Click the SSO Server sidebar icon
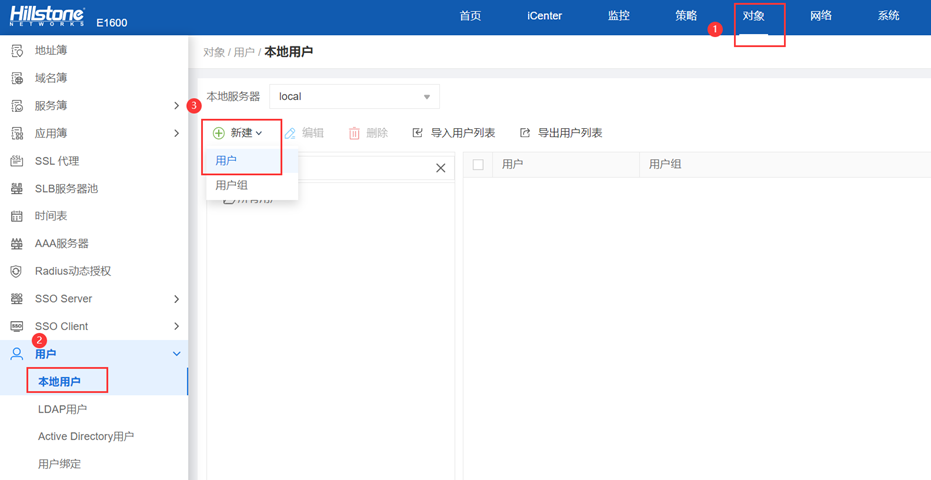The width and height of the screenshot is (931, 480). [17, 299]
